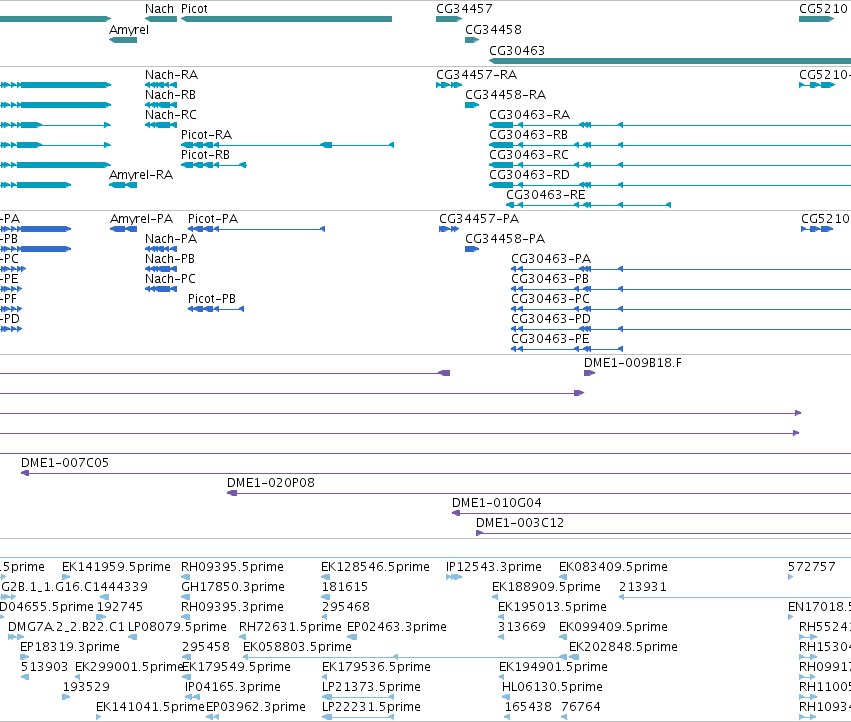Click the top RH09395.5prime EST label
This screenshot has width=851, height=722.
tap(232, 567)
